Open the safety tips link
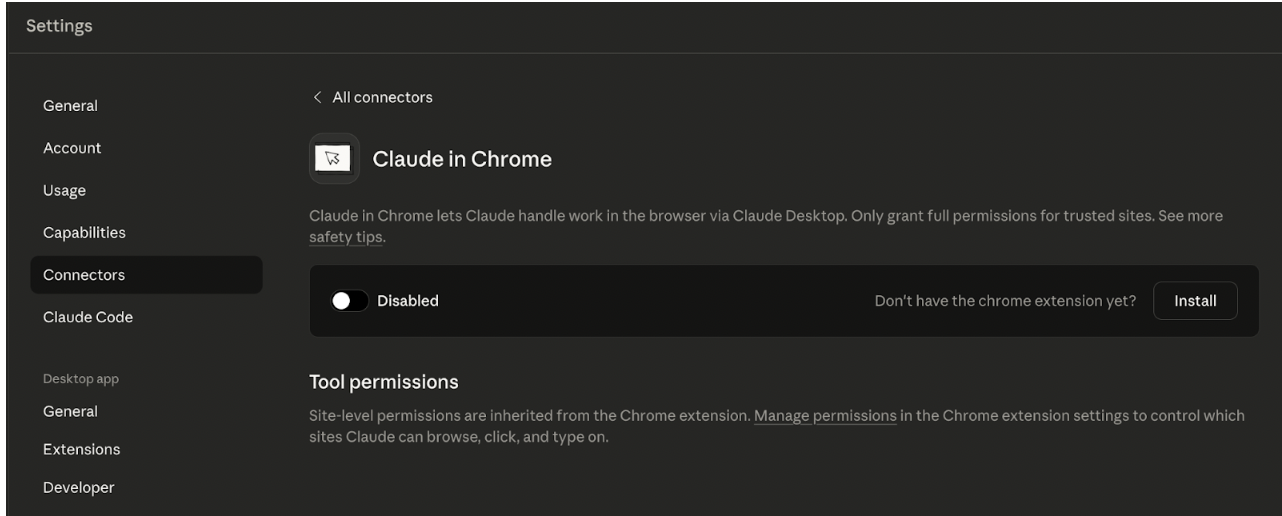Screen dimensions: 1282x516 click(346, 238)
